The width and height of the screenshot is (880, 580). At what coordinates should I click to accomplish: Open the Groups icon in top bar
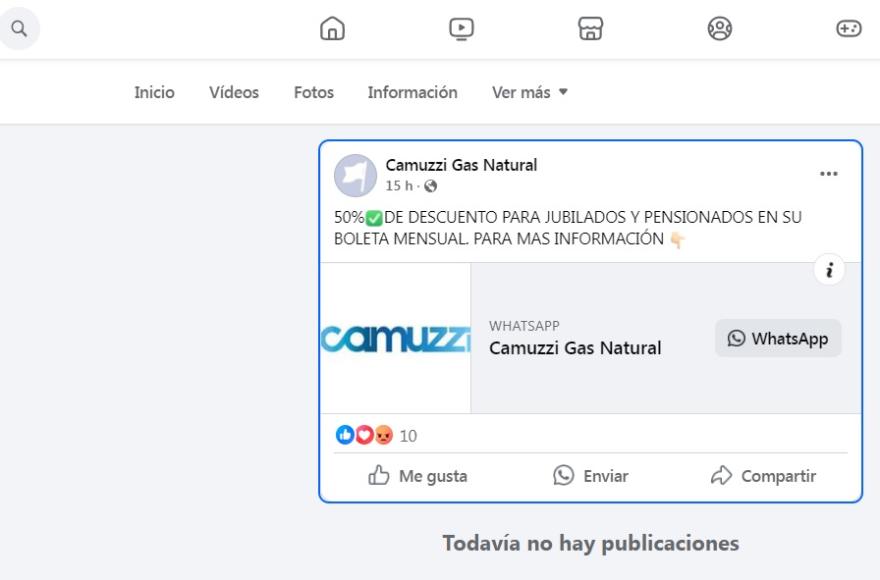[x=719, y=28]
